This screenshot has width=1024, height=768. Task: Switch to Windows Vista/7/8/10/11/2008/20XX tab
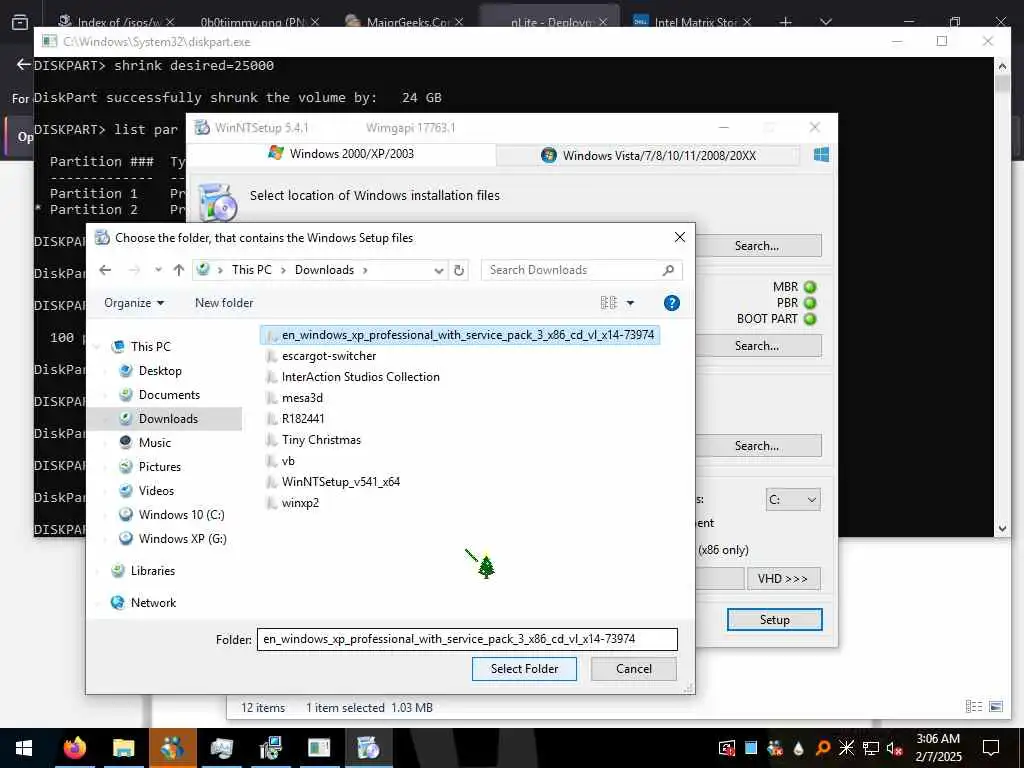(x=648, y=155)
